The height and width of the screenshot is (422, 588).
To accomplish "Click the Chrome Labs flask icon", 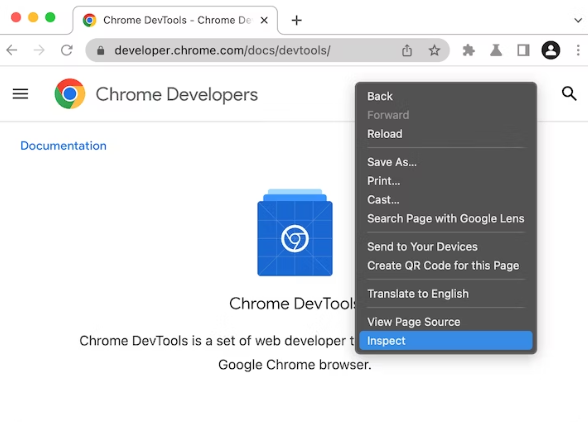I will pos(496,50).
